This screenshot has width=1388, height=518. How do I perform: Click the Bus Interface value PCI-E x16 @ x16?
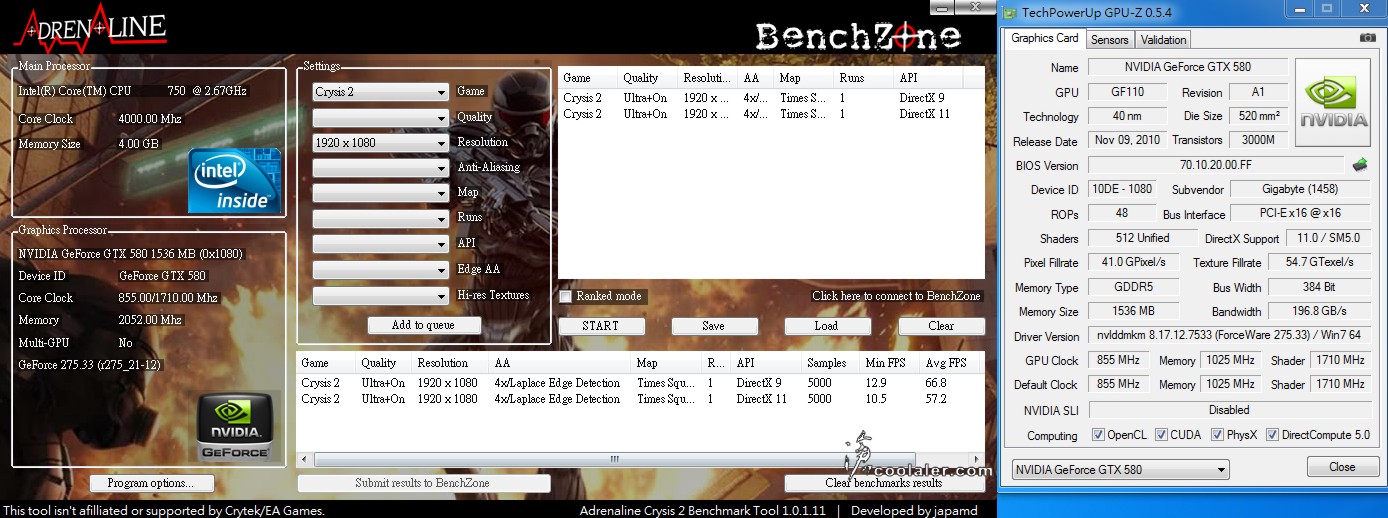click(x=1300, y=213)
